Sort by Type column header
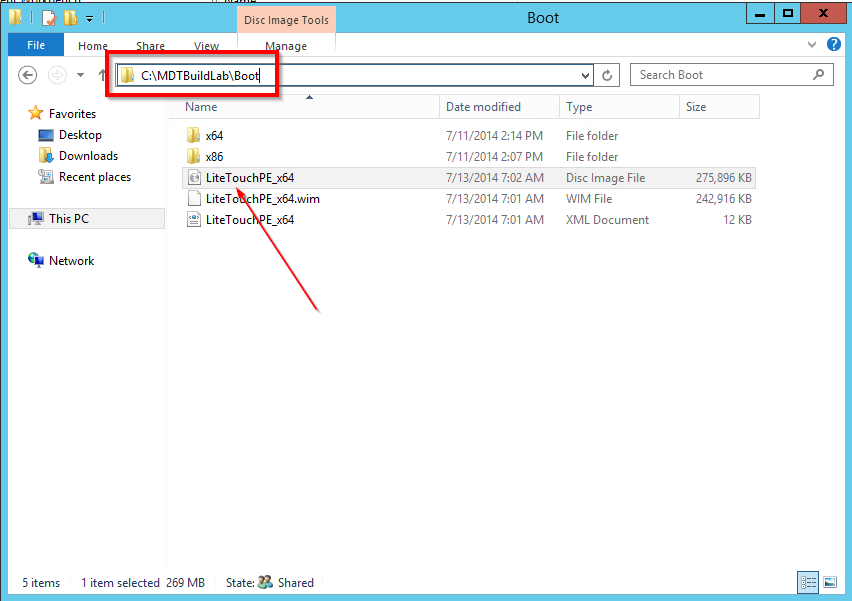 click(619, 107)
